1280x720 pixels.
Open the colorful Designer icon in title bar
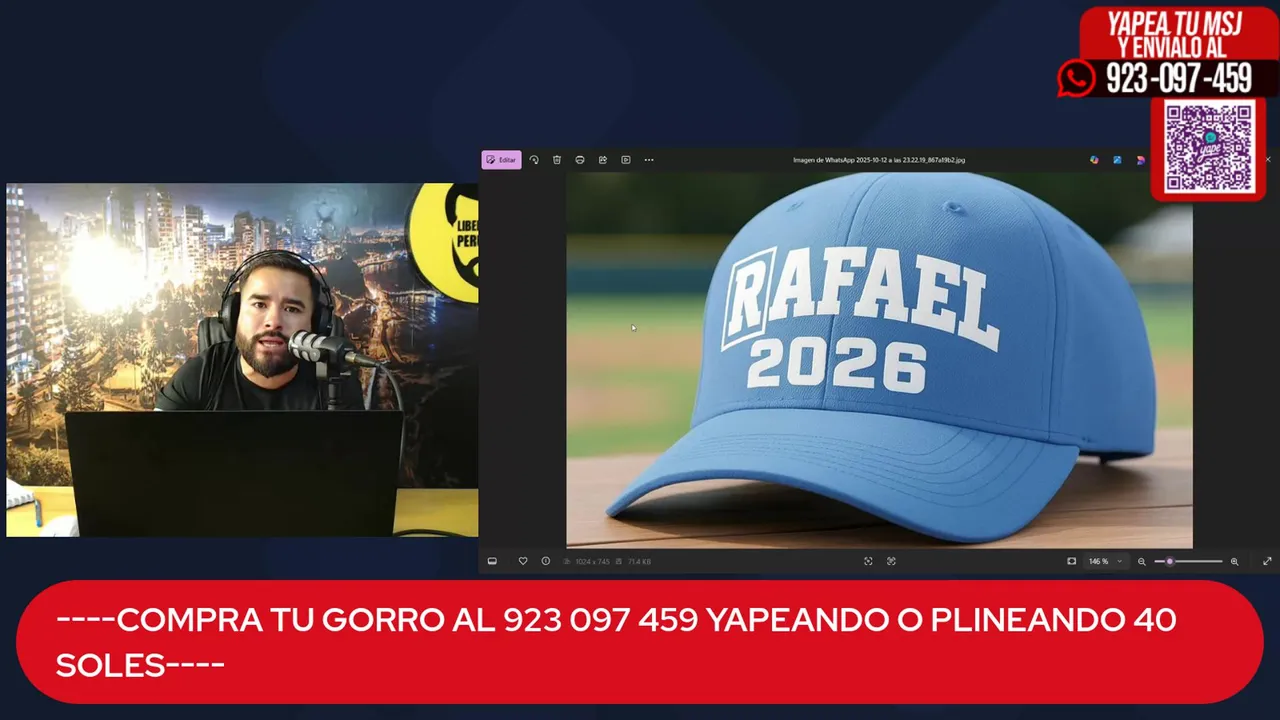click(x=1094, y=160)
